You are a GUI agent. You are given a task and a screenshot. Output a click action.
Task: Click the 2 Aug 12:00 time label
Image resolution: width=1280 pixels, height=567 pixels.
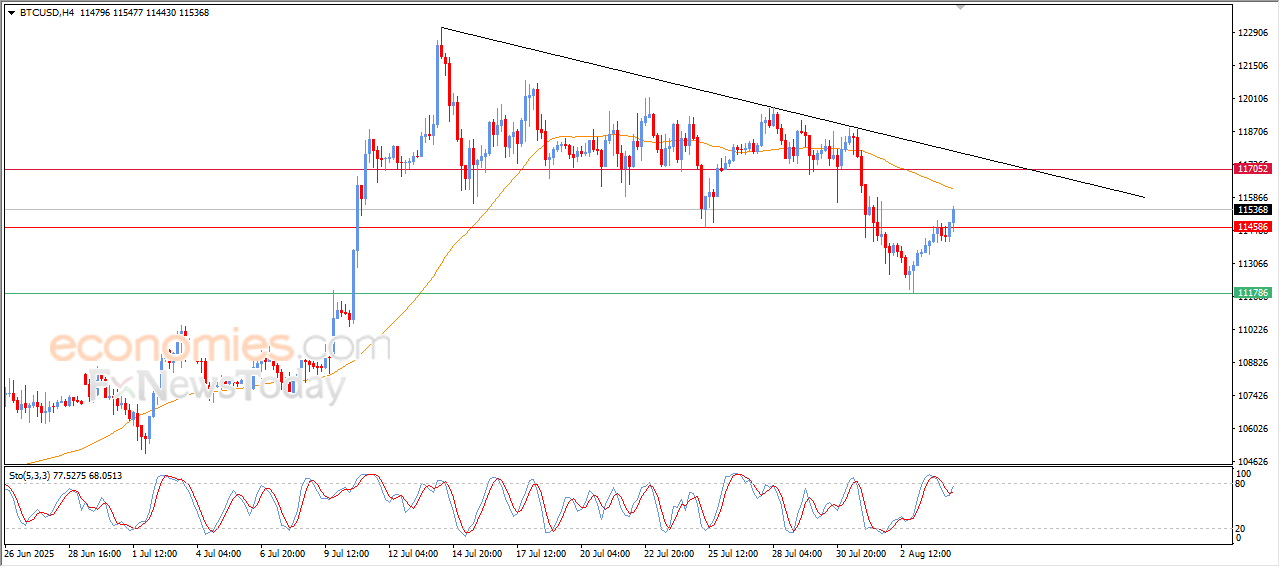926,553
